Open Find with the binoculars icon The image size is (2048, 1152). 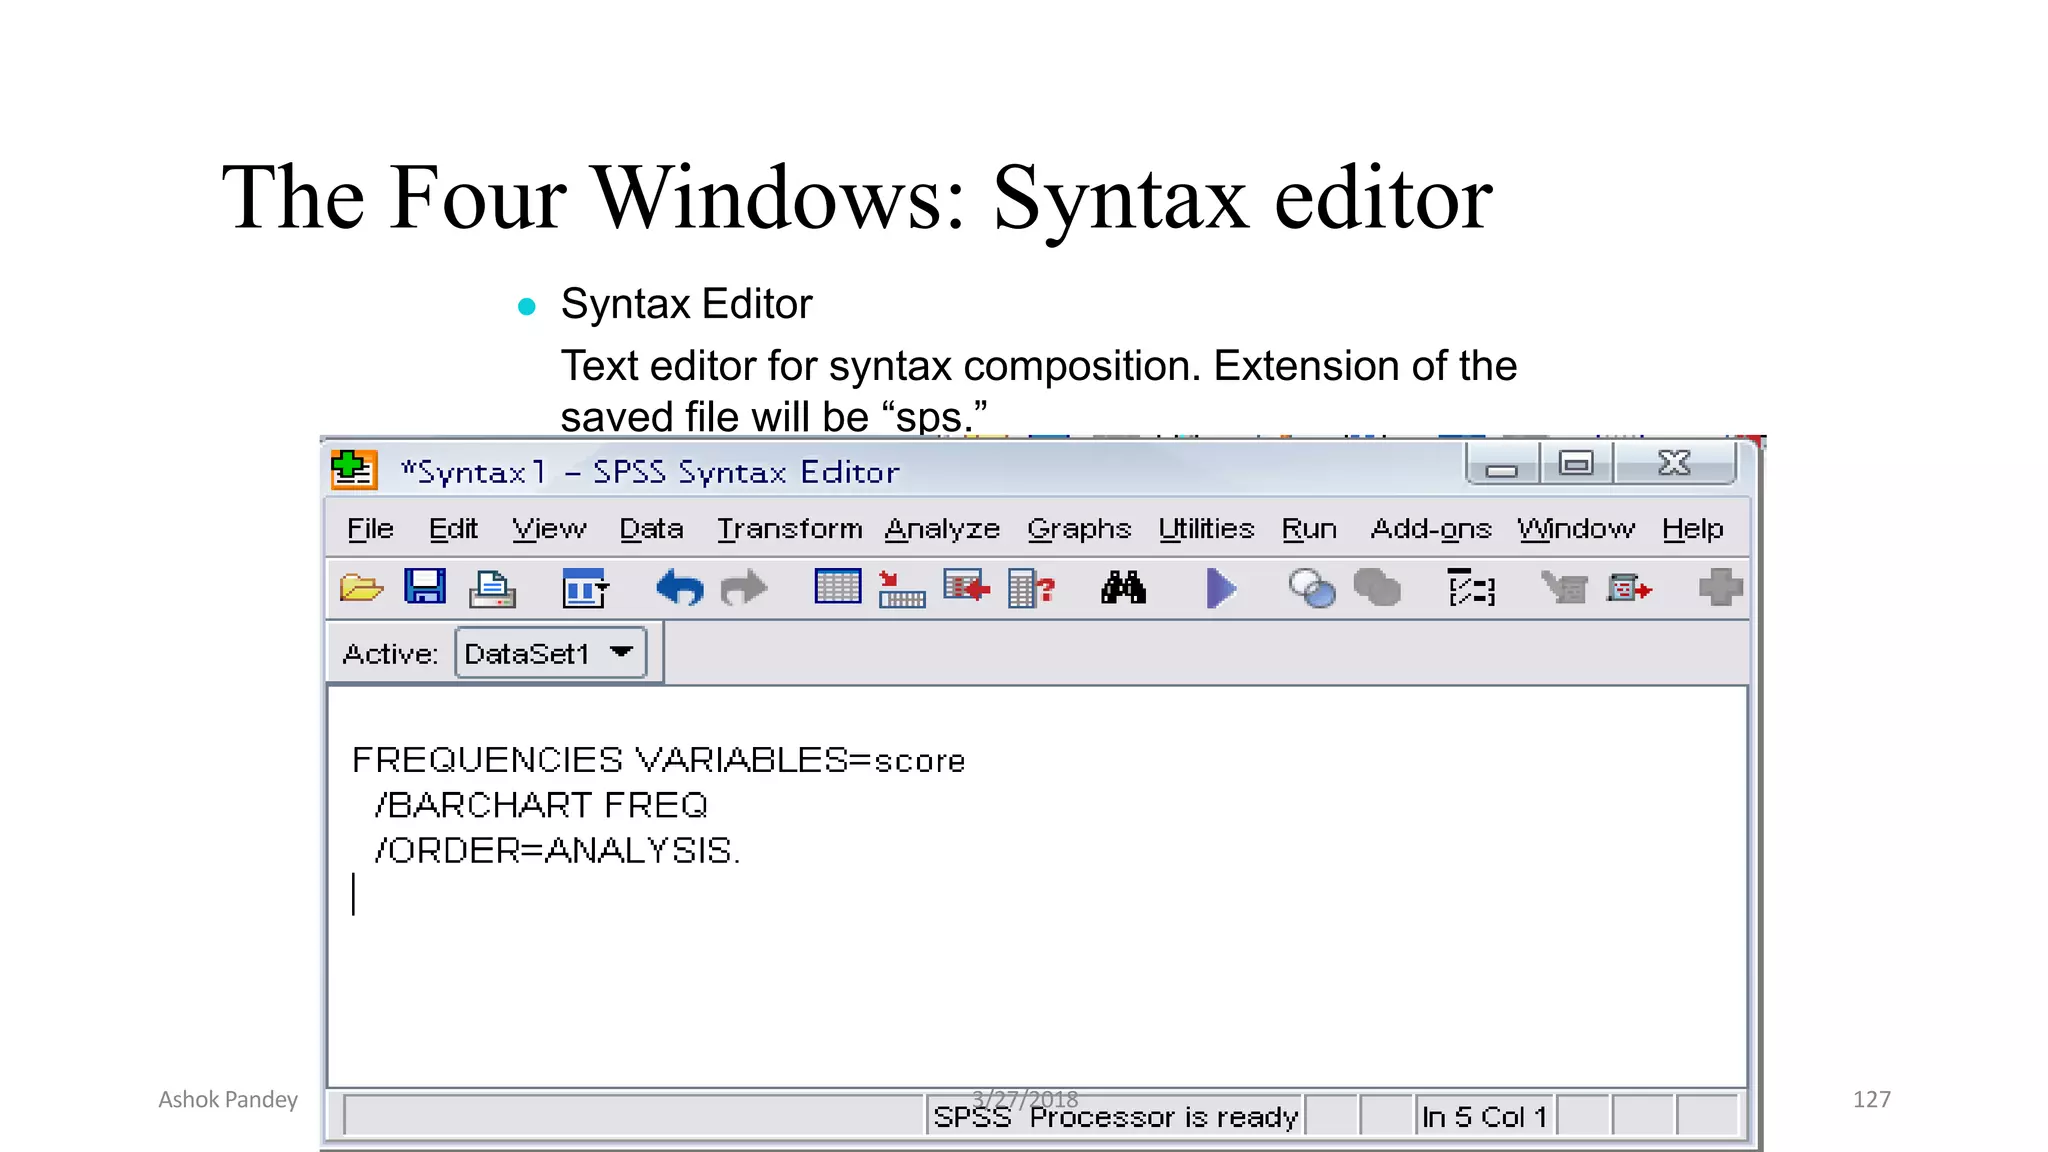[1123, 588]
